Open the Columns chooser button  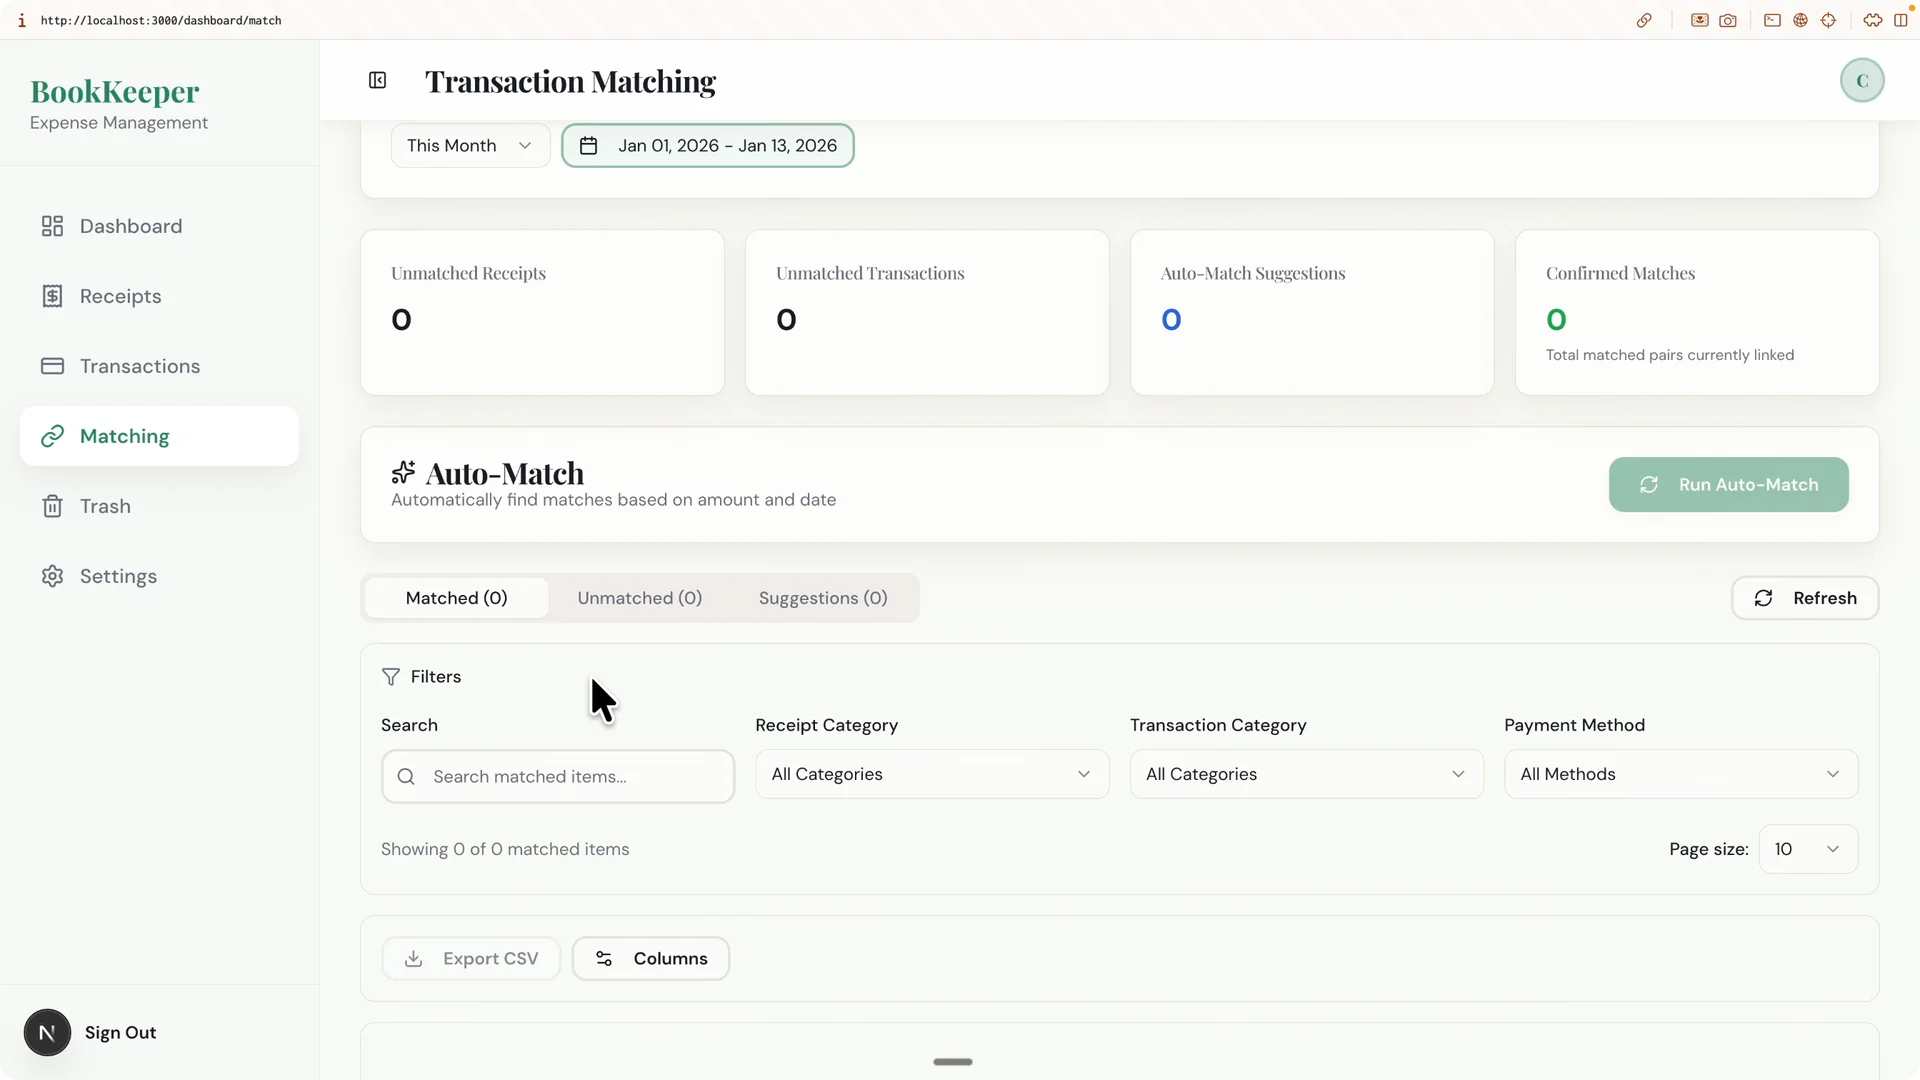coord(651,959)
